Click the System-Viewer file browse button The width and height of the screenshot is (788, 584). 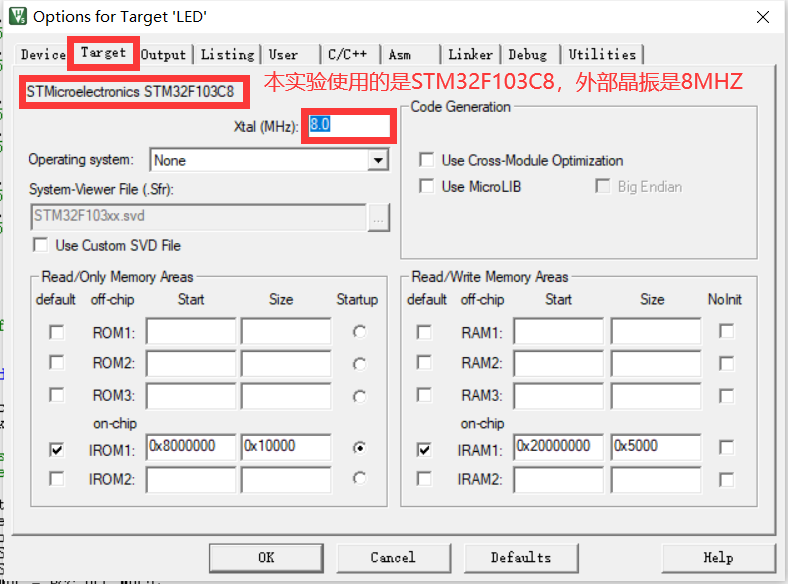378,218
